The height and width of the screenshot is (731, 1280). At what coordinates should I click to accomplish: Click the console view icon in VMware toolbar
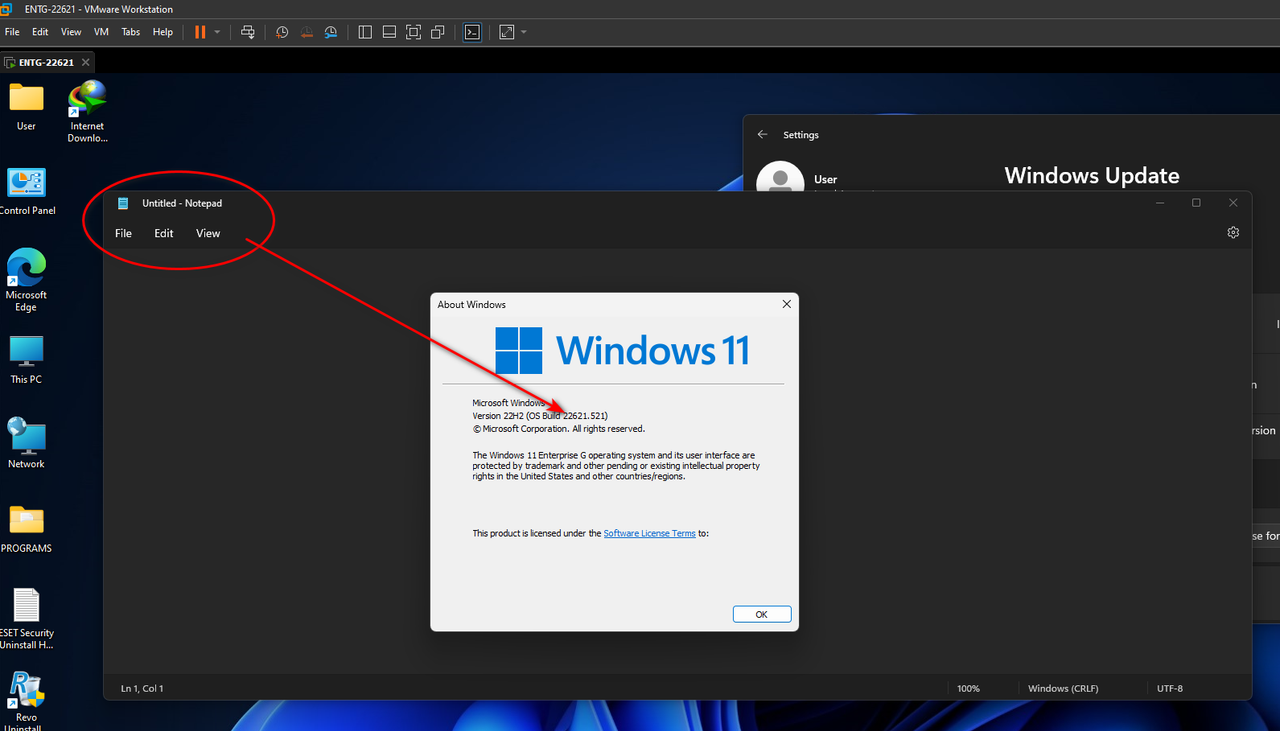(472, 32)
